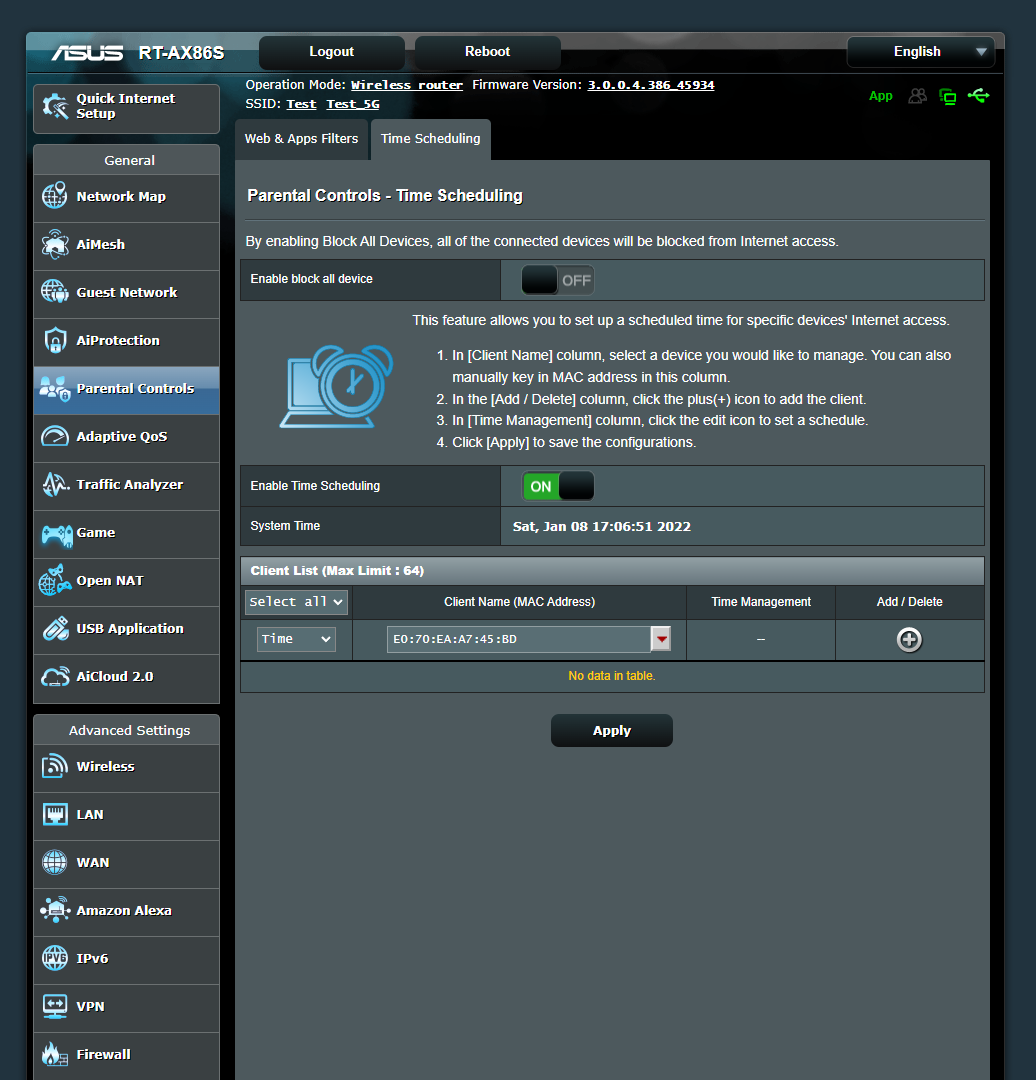
Task: Open the English language selector
Action: [919, 51]
